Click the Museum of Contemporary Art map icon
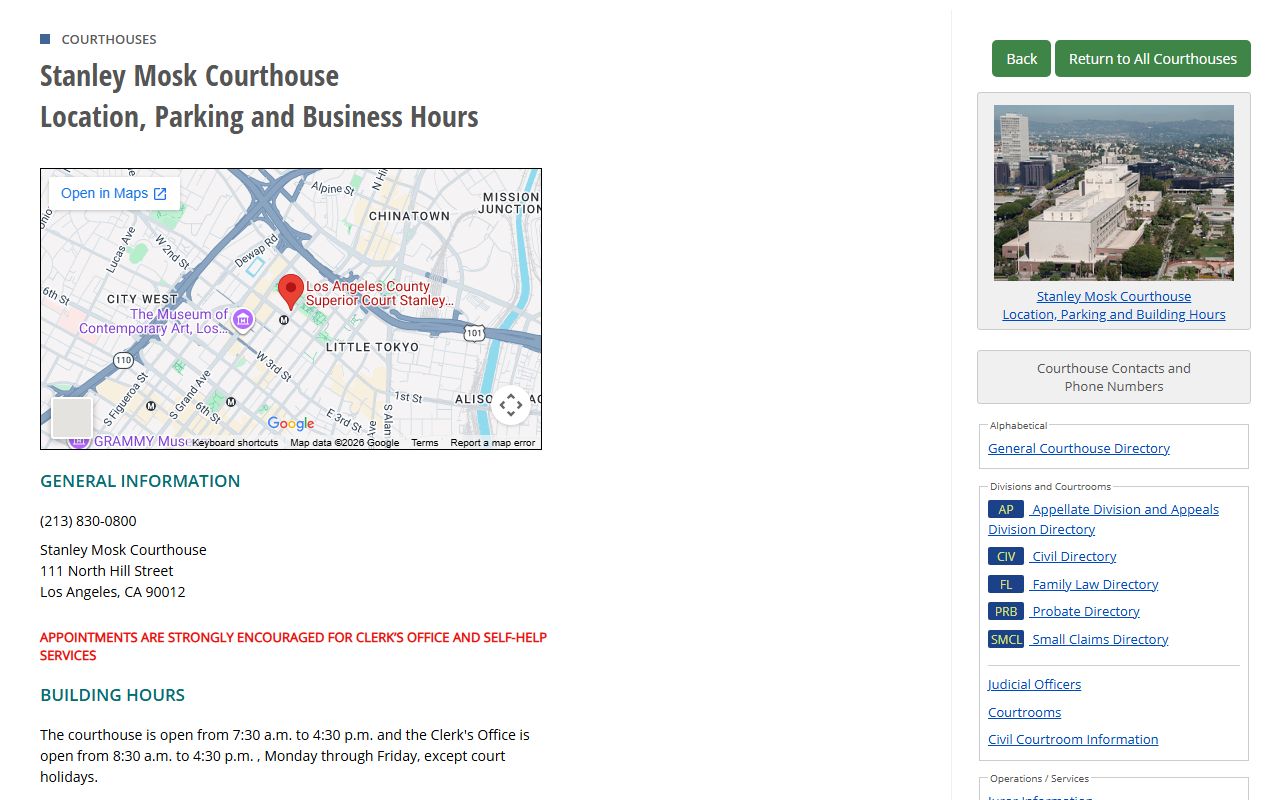Image resolution: width=1280 pixels, height=800 pixels. pos(243,319)
